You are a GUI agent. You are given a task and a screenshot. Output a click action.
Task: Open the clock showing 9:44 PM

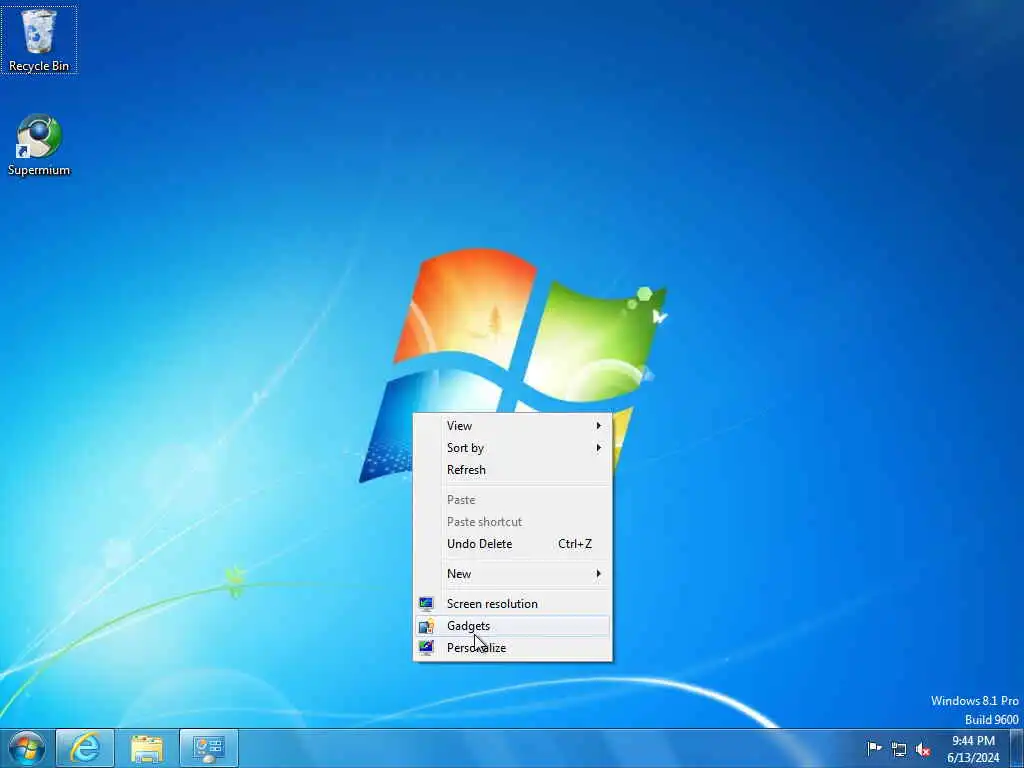(973, 749)
